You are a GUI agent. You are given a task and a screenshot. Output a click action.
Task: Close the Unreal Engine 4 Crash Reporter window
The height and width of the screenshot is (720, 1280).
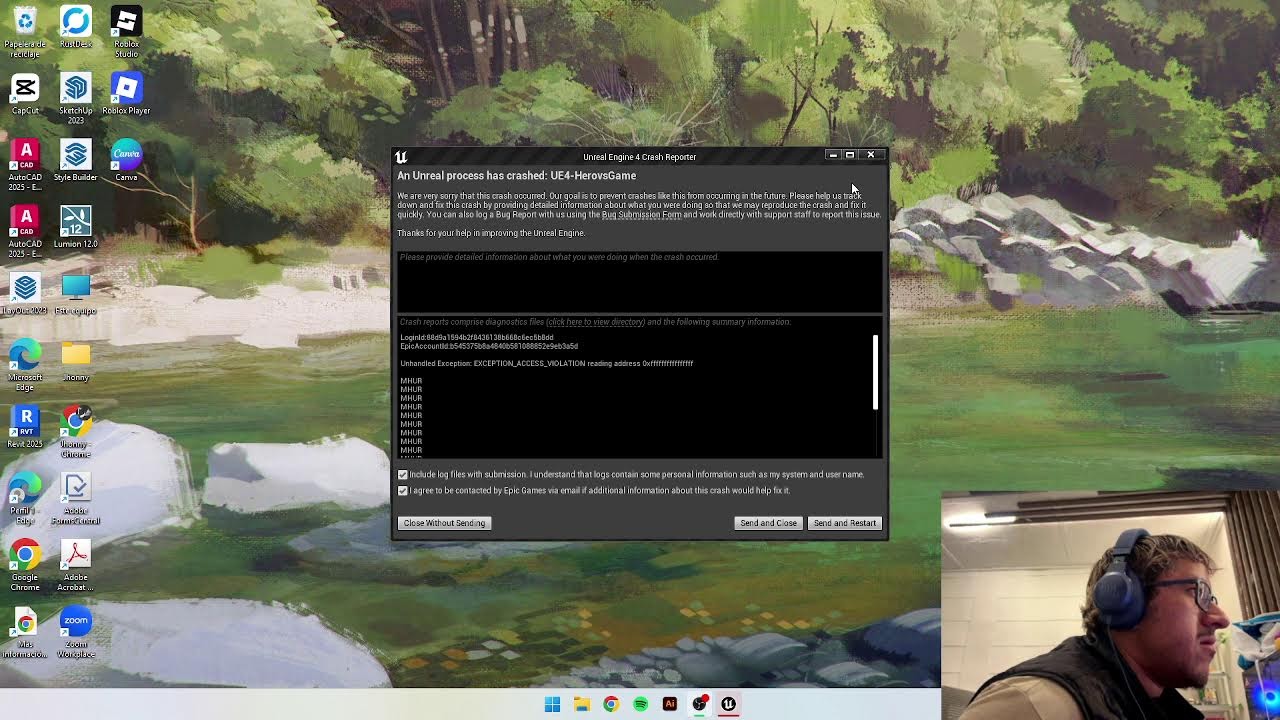click(x=871, y=155)
